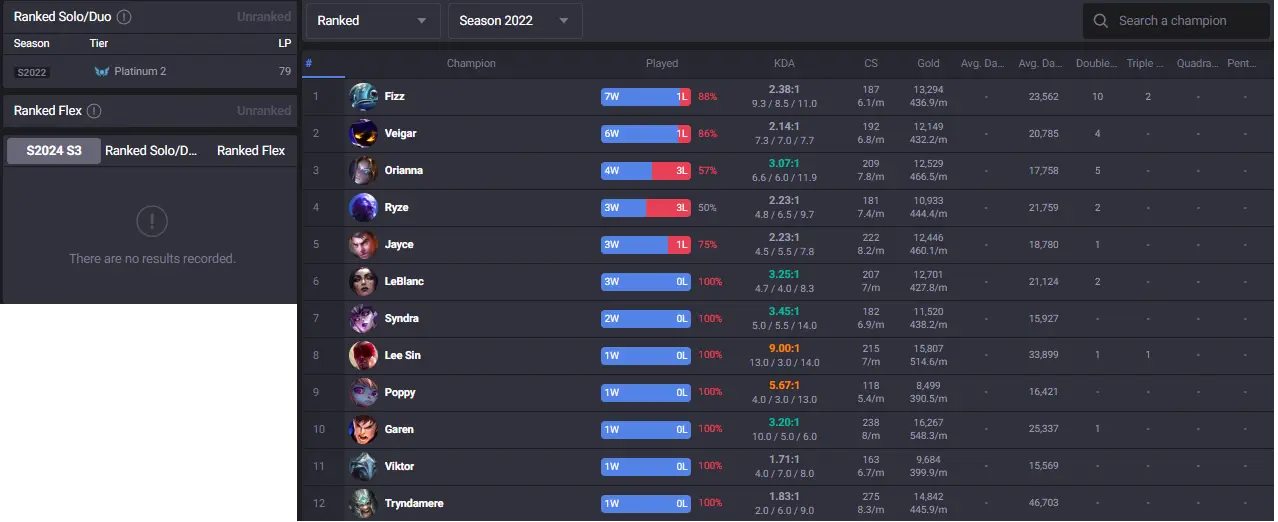The width and height of the screenshot is (1278, 522).
Task: Switch to the Ranked Flex tab
Action: pos(251,151)
